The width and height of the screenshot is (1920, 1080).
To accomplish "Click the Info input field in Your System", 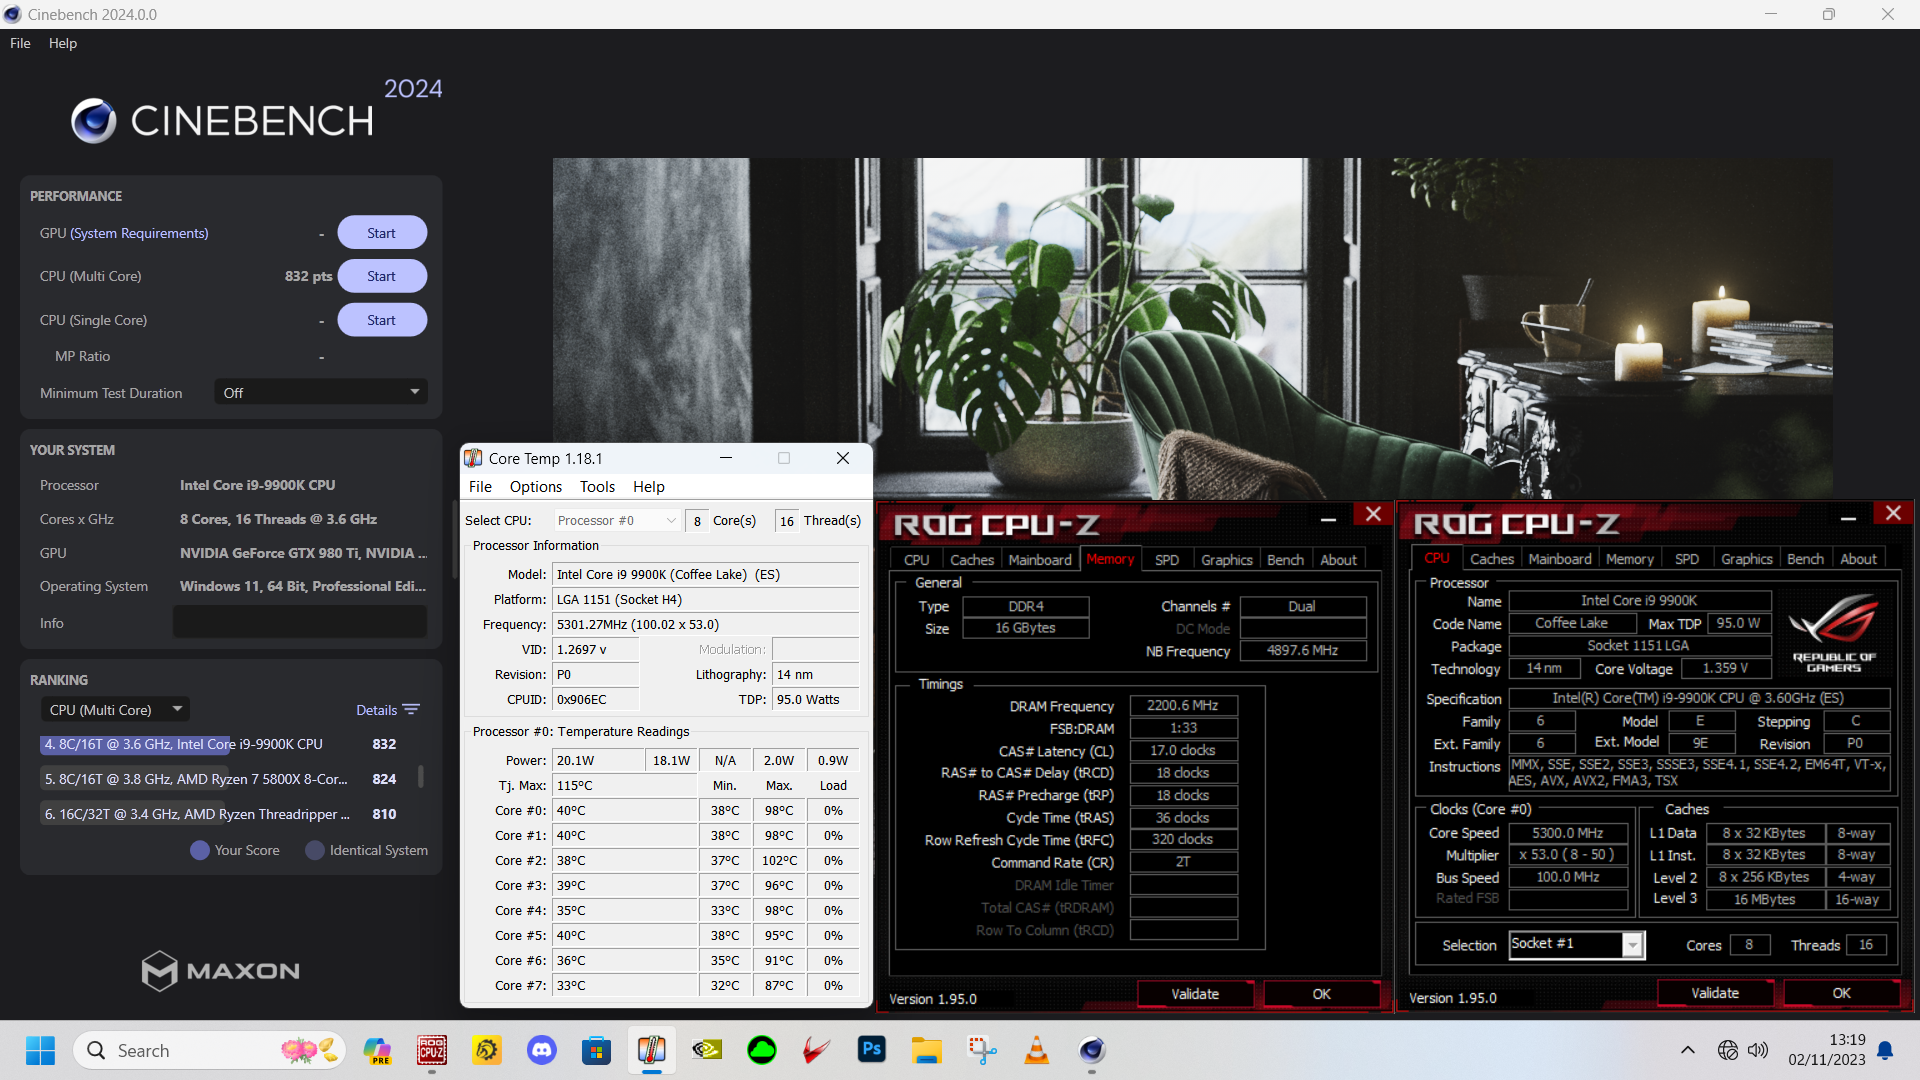I will tap(300, 623).
